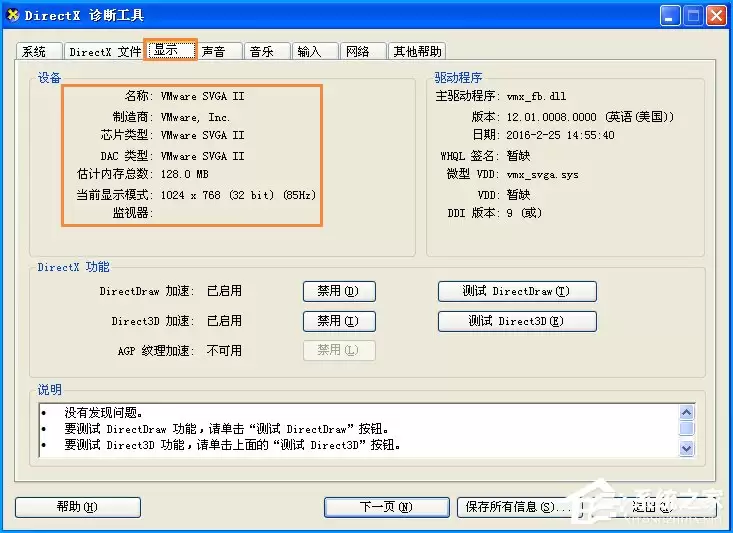Click mini VDD value vmx_svga.sys

click(x=542, y=175)
